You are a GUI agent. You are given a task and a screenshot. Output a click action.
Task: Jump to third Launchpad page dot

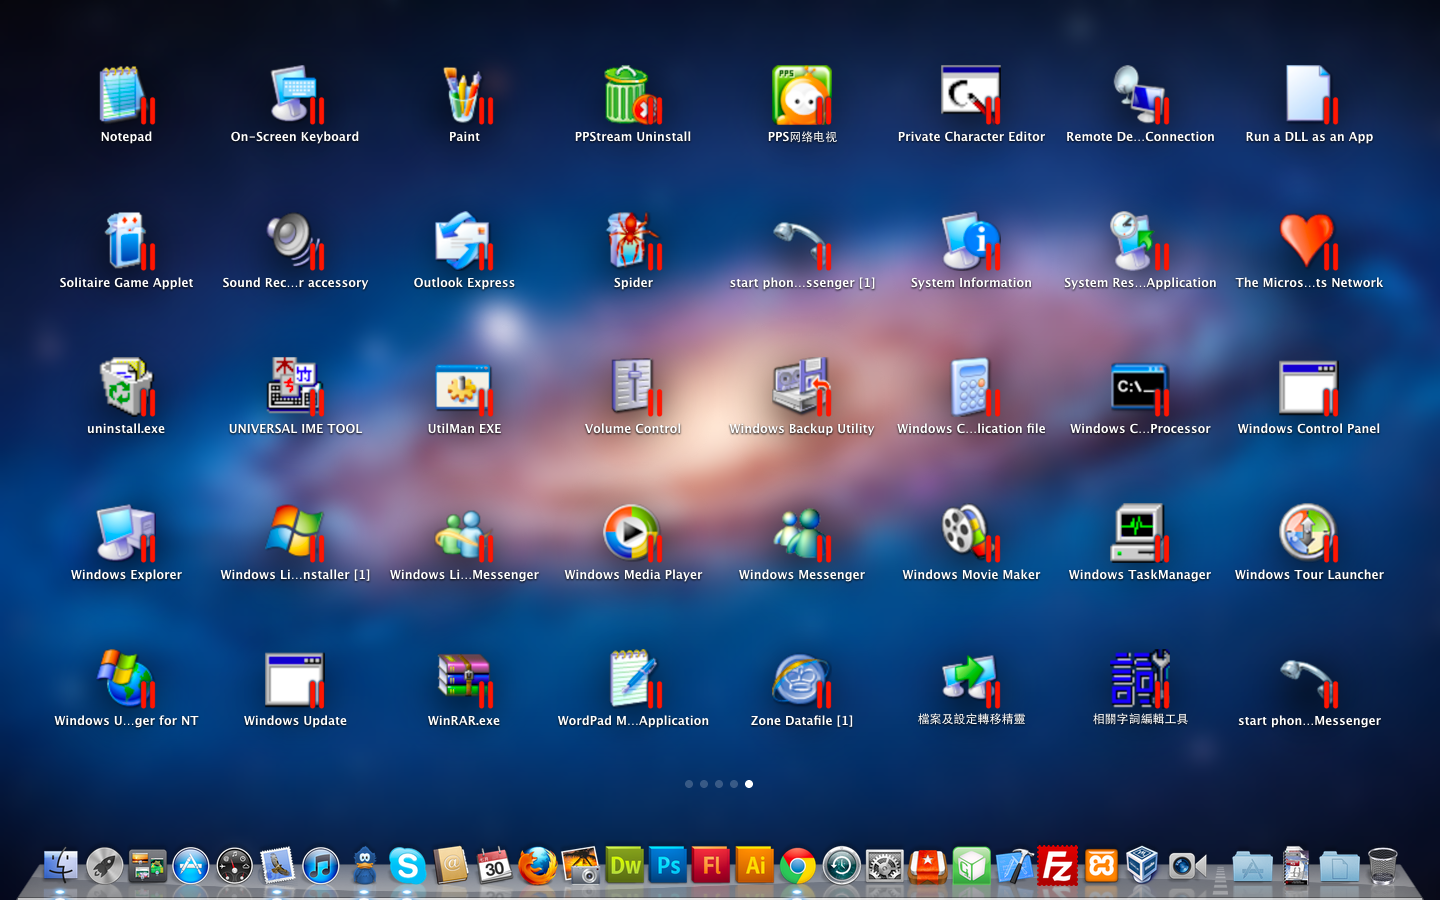[719, 784]
